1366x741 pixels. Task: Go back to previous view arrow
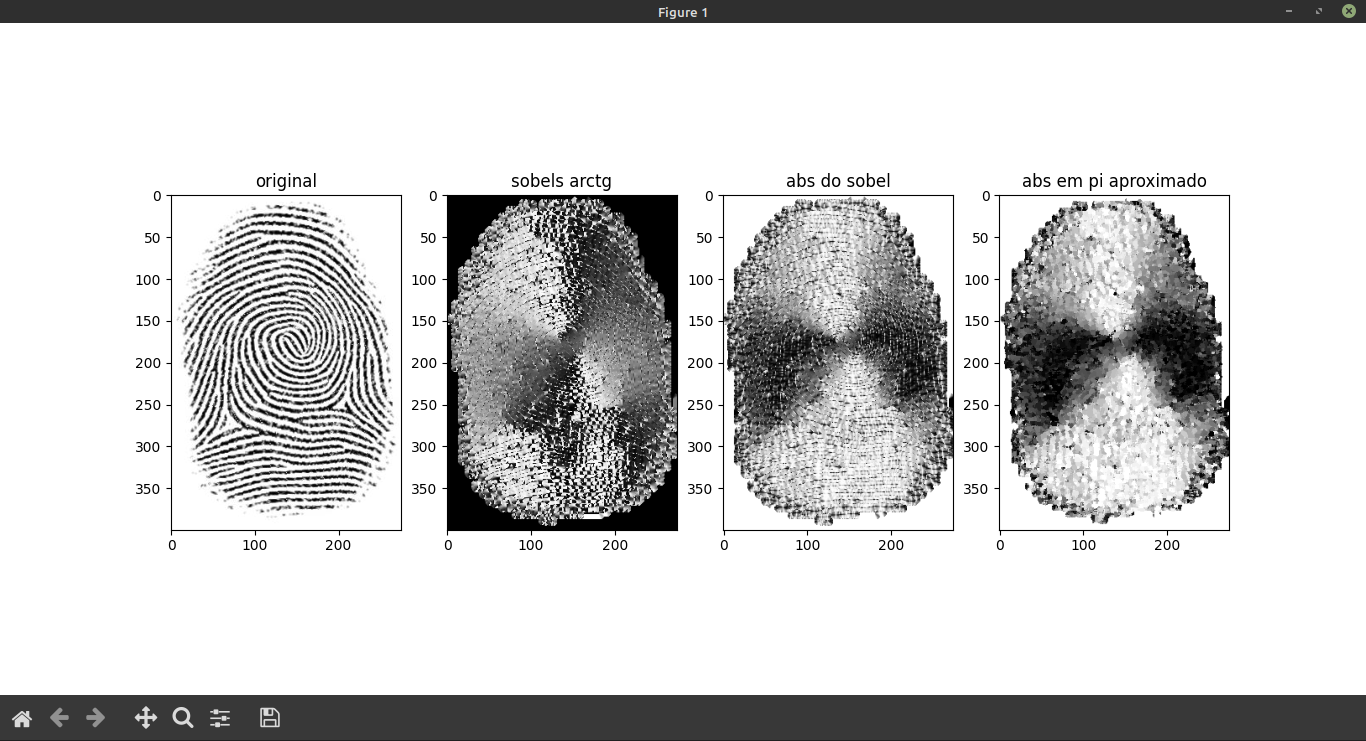pos(59,718)
